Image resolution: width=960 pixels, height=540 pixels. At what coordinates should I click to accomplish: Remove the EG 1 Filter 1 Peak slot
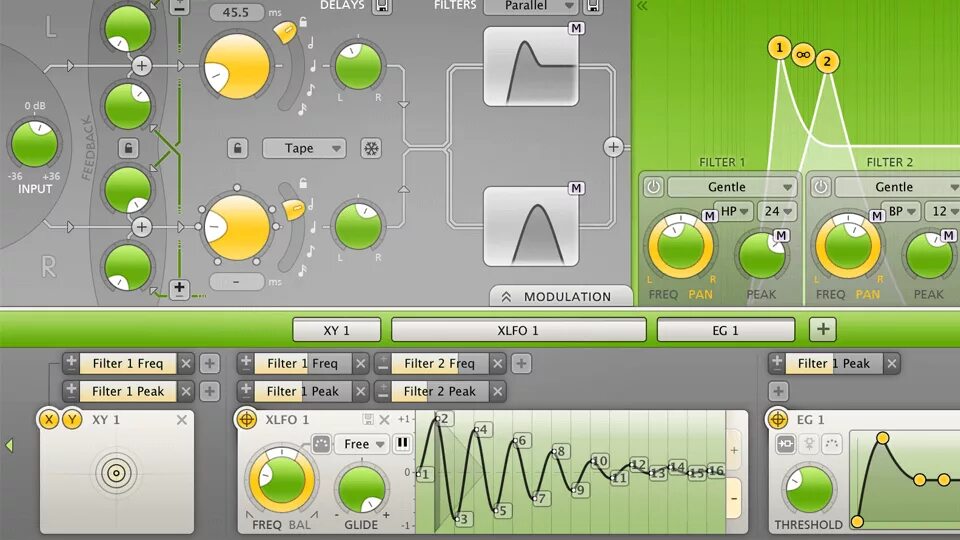891,364
